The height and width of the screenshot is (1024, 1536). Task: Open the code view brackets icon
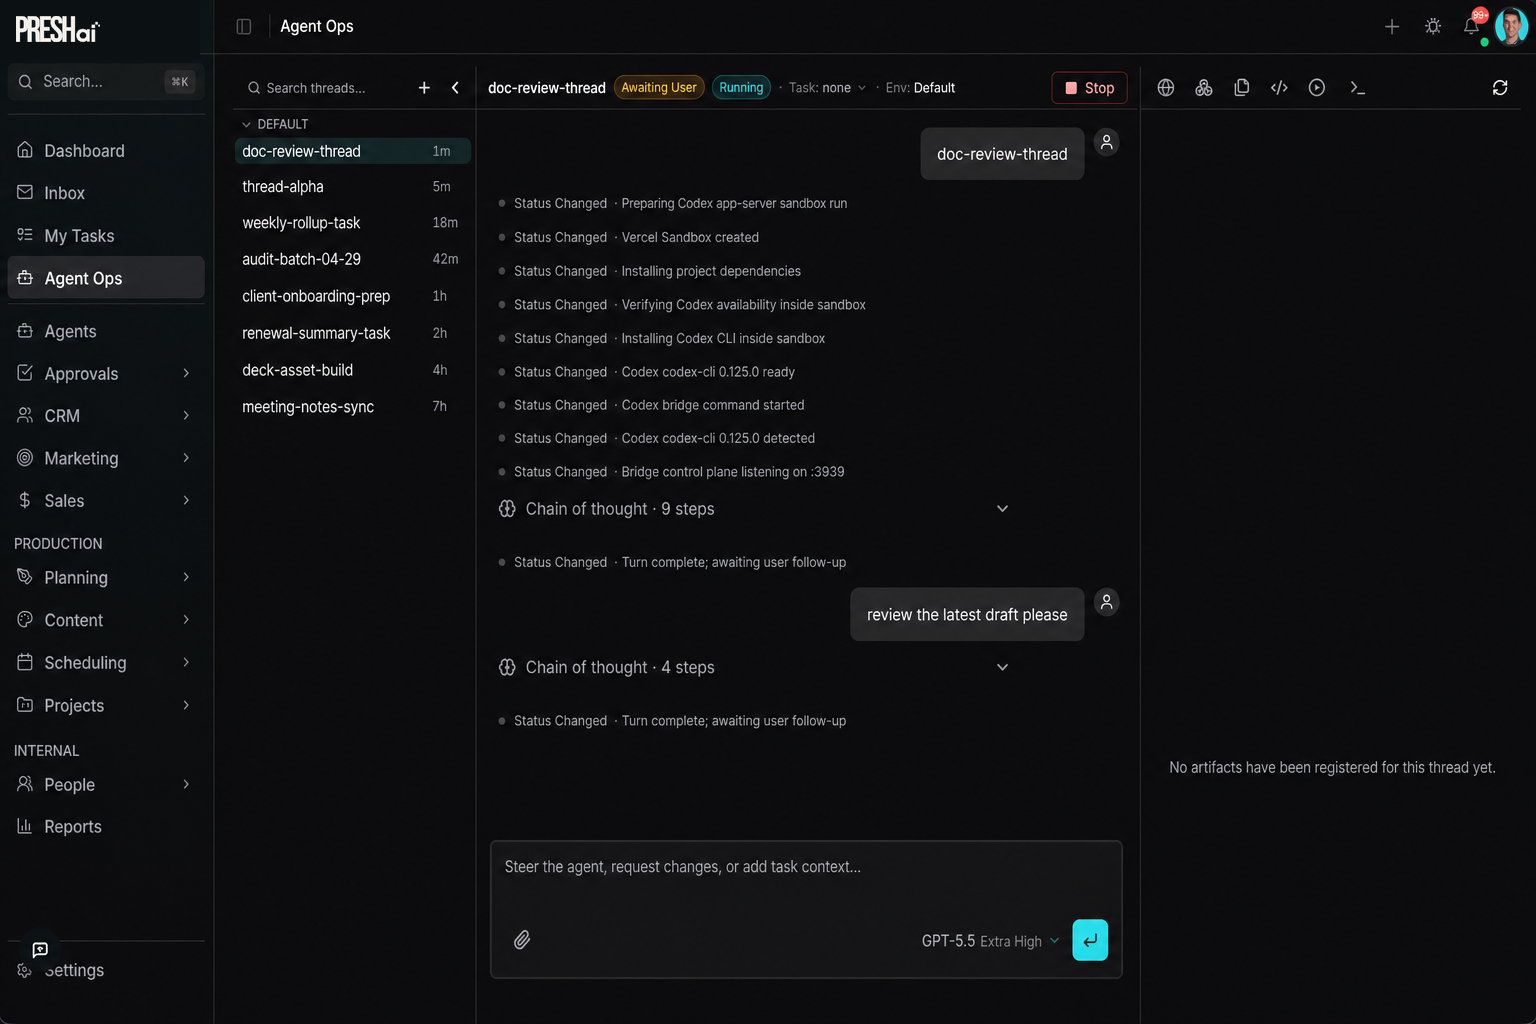pos(1279,88)
